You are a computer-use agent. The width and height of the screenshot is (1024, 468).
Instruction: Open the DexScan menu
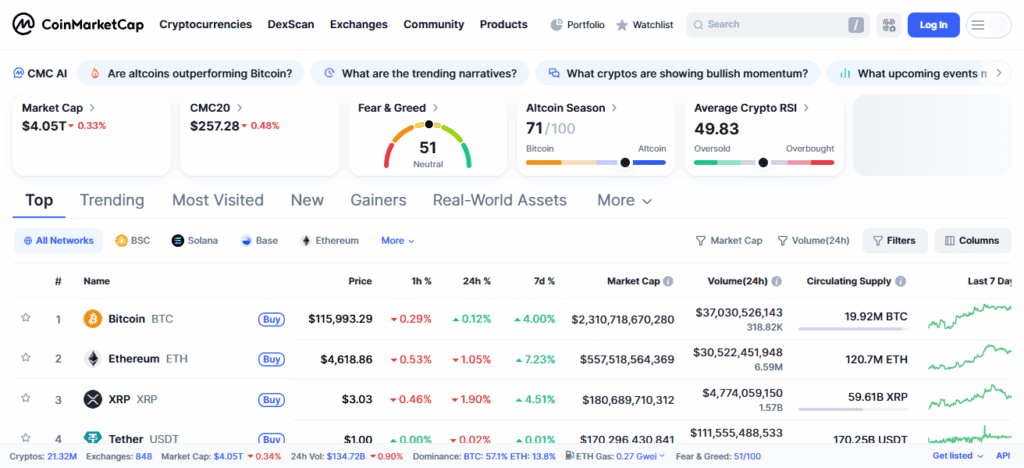point(291,25)
